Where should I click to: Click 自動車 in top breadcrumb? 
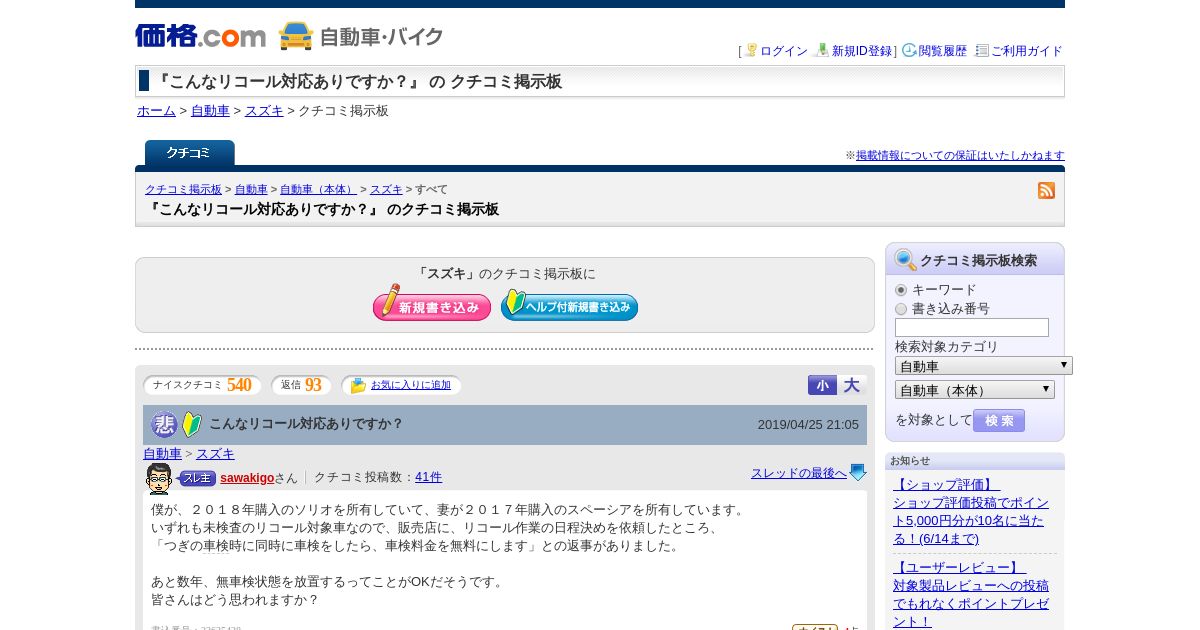tap(210, 111)
